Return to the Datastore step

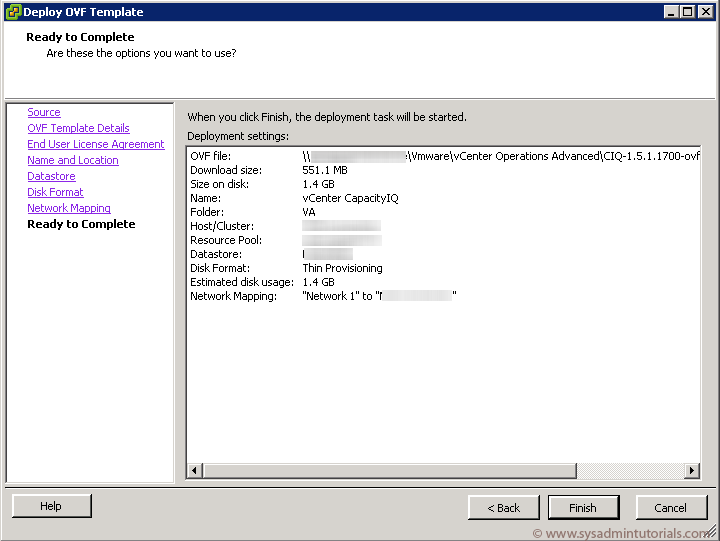click(x=51, y=176)
